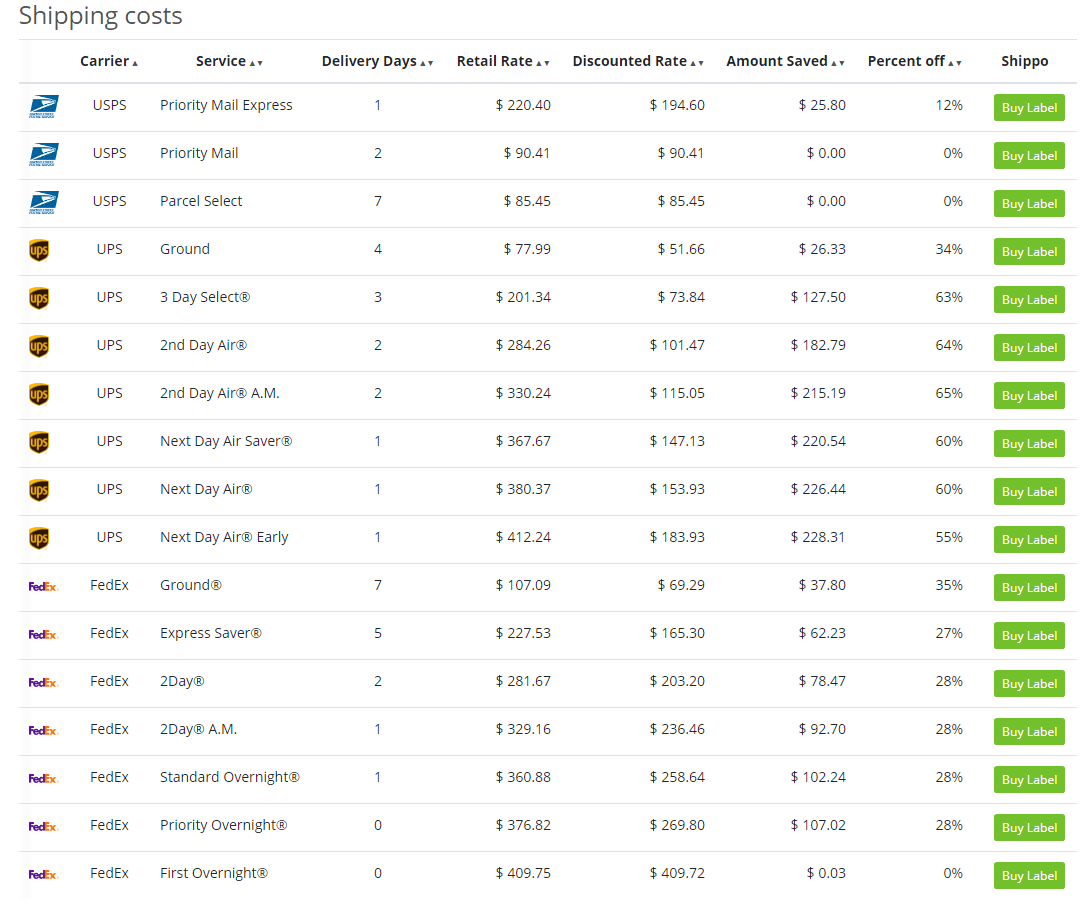Click amount saved $ 226.44

point(818,489)
